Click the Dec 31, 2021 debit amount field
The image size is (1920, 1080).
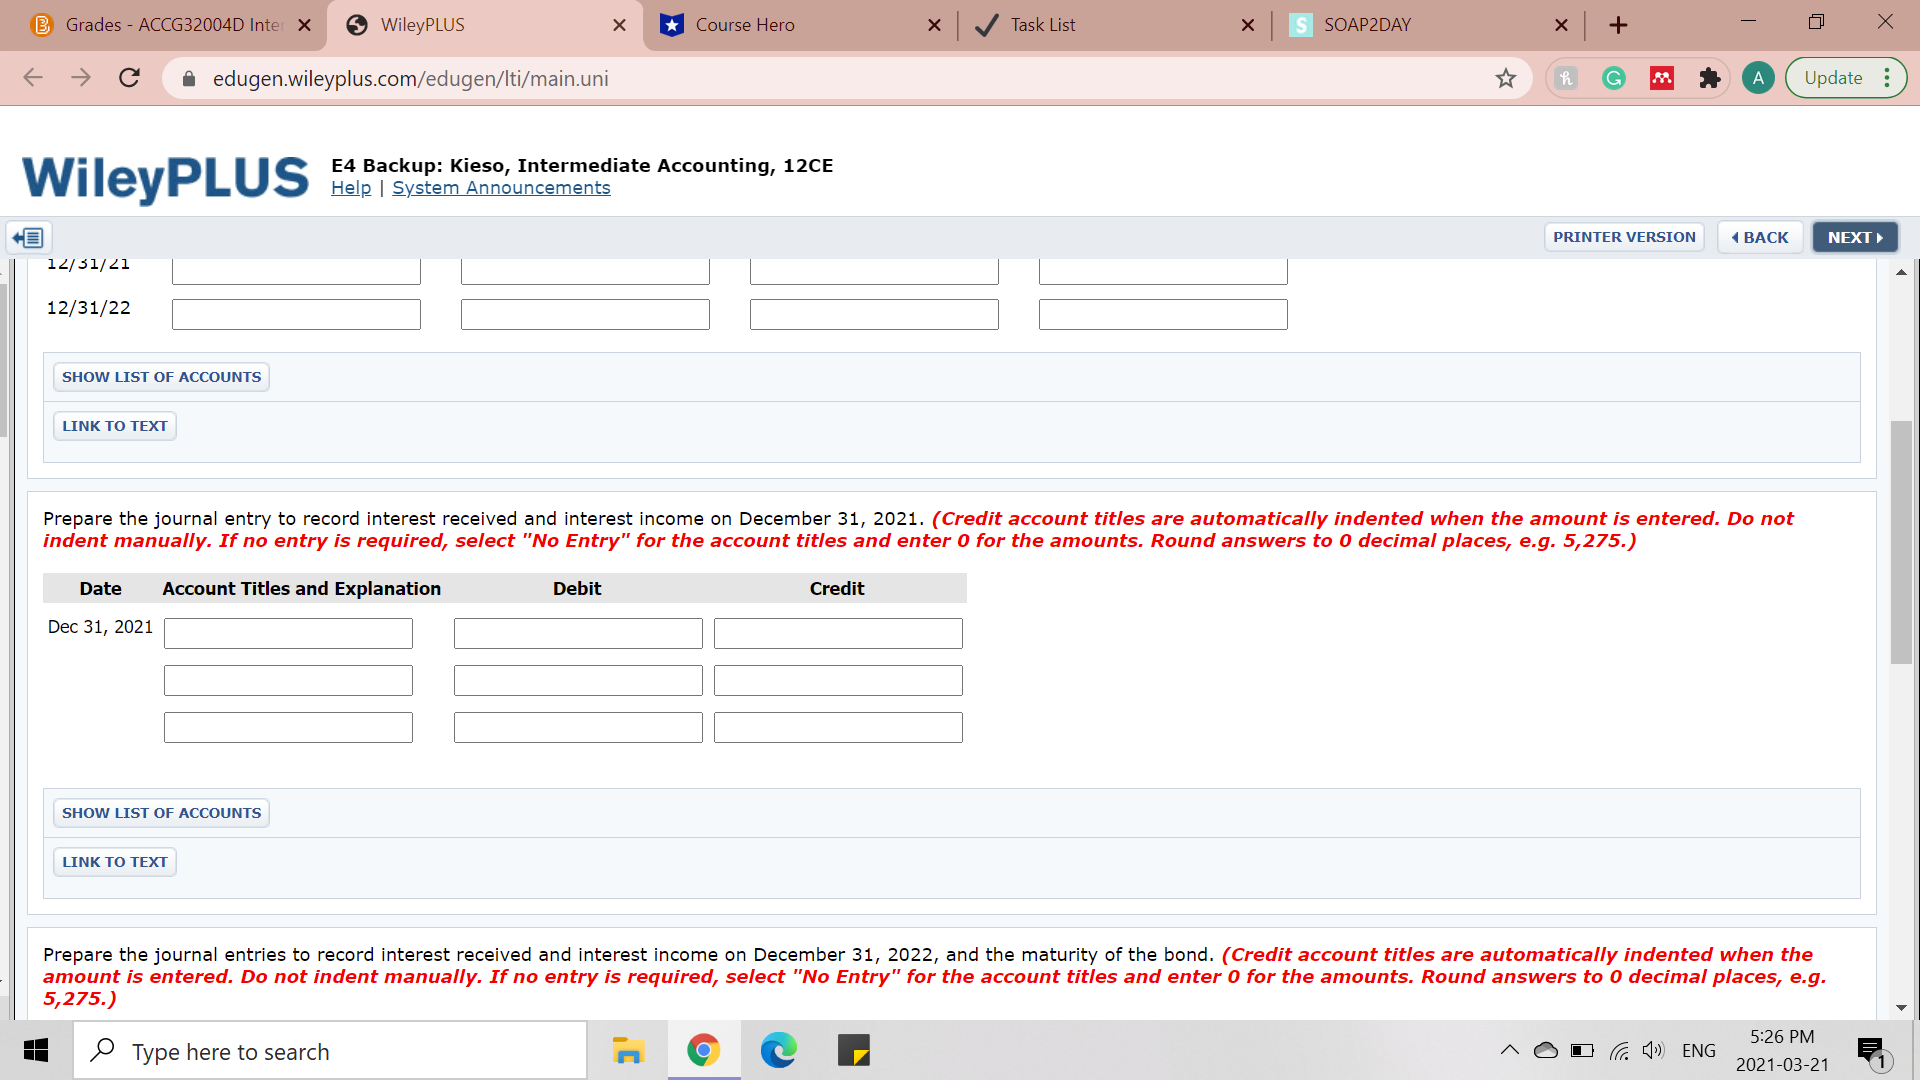click(577, 633)
